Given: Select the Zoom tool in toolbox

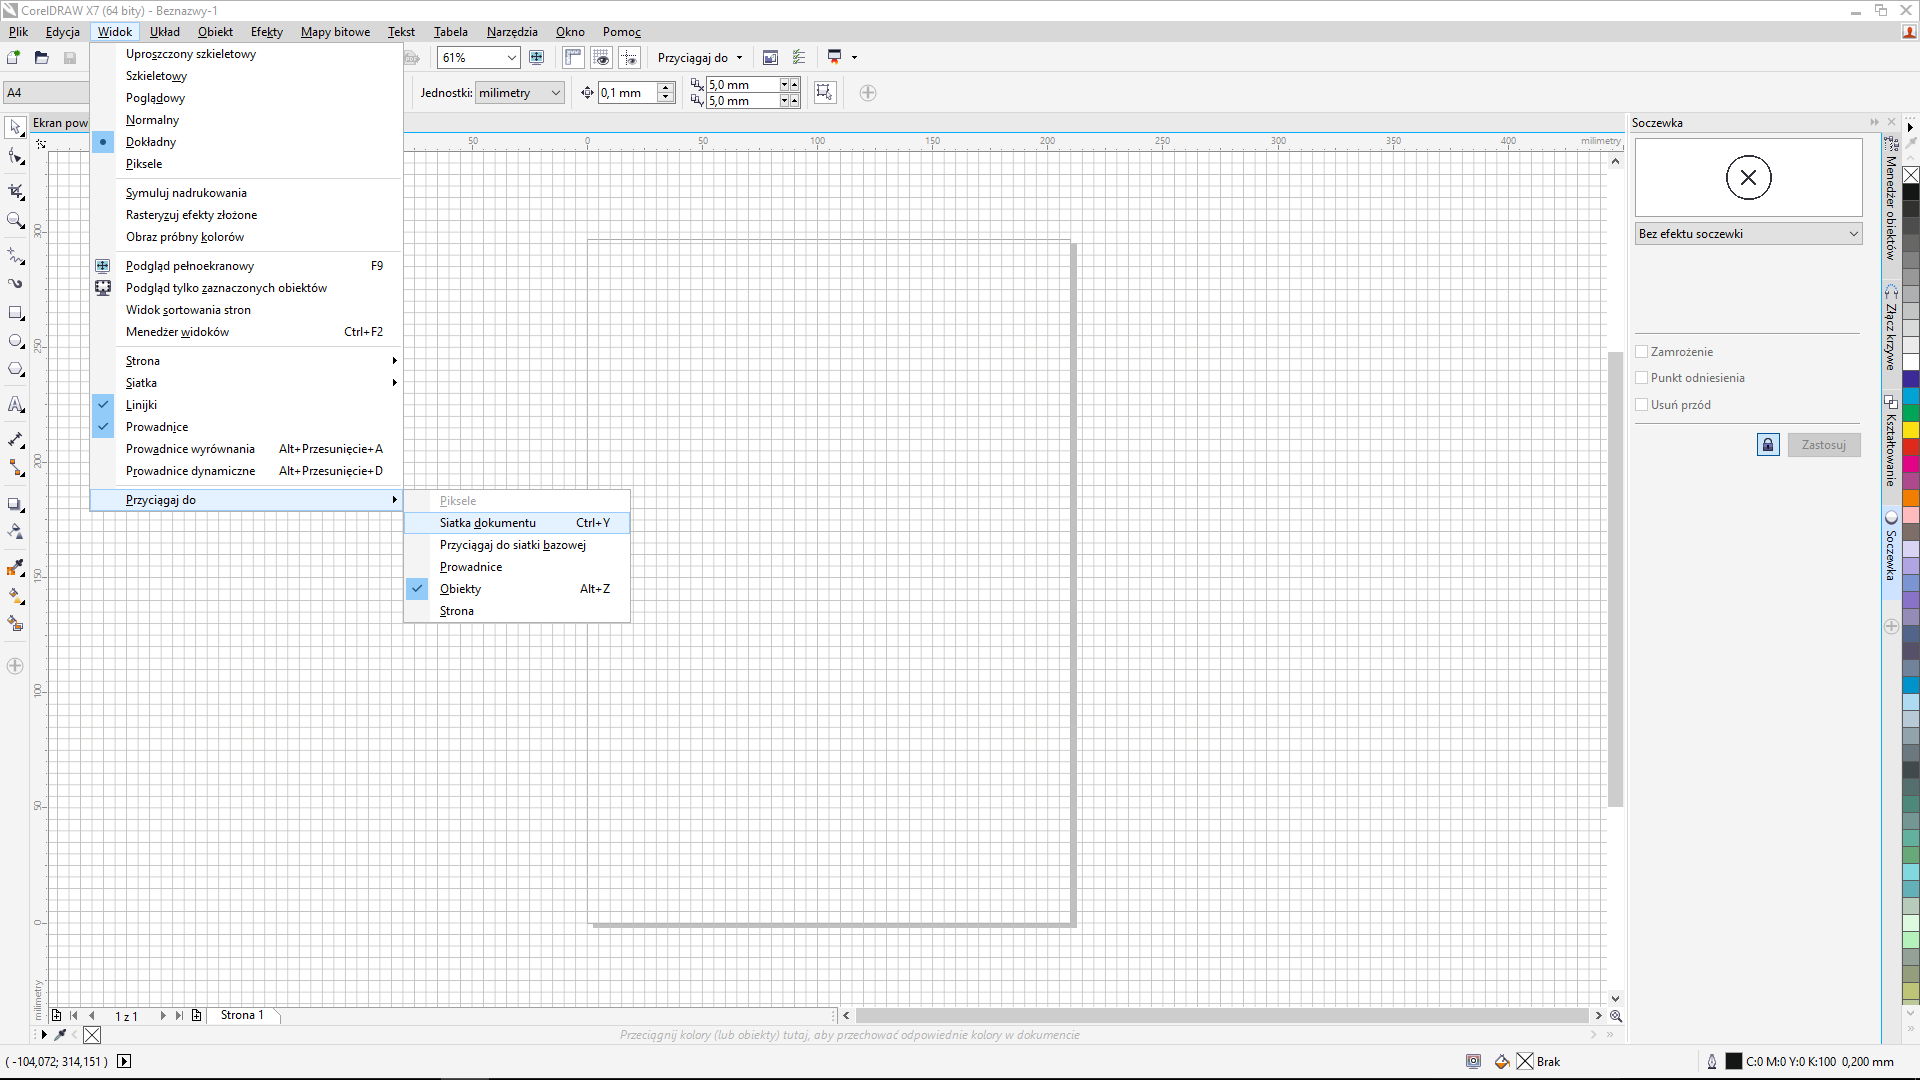Looking at the screenshot, I should tap(16, 220).
